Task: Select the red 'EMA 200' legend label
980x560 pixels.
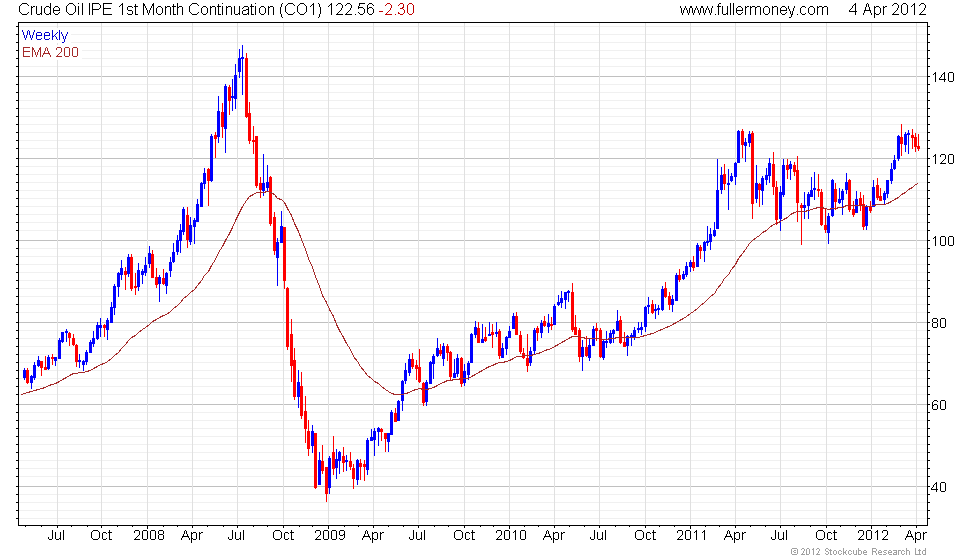Action: point(50,52)
